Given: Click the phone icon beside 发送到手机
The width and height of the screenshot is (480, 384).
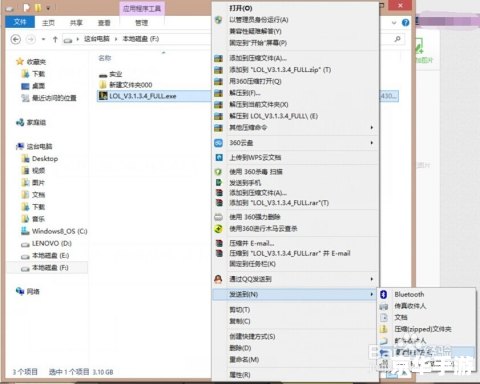Looking at the screenshot, I should [219, 183].
